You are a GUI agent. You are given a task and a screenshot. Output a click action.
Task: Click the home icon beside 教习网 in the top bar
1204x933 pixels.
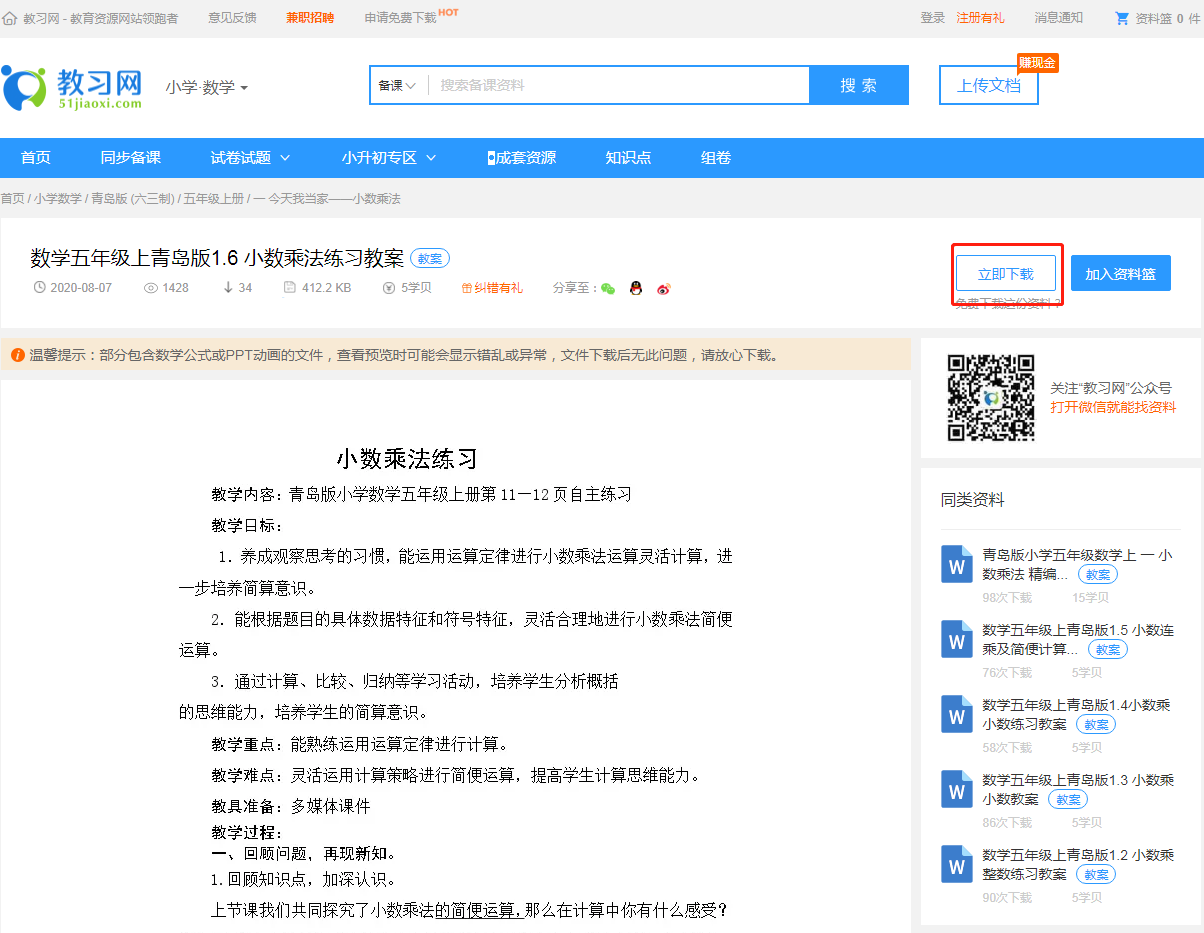10,18
